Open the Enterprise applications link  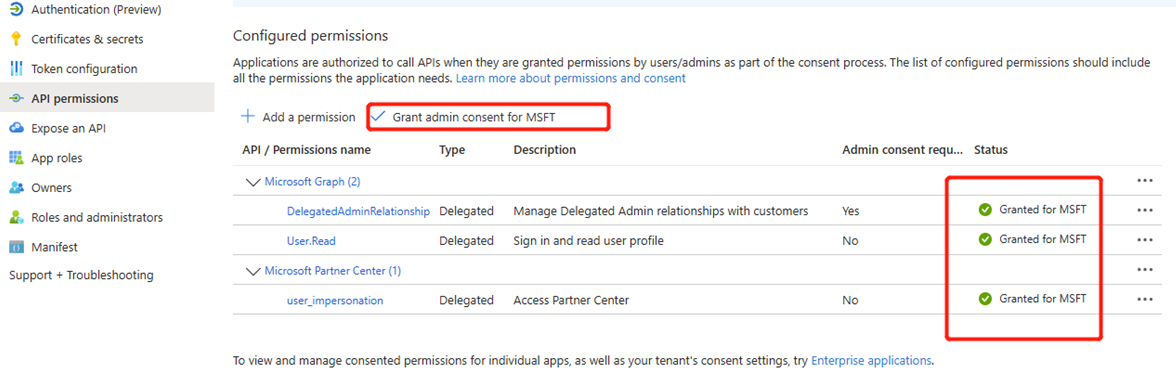pos(871,360)
